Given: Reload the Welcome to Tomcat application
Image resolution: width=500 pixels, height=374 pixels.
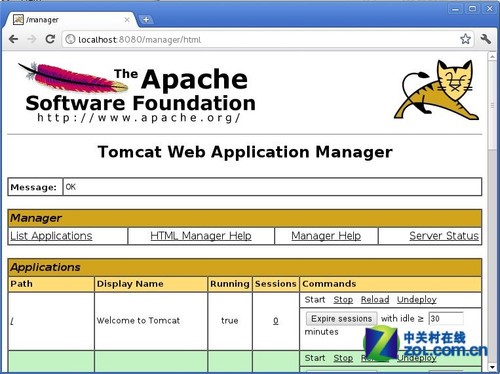Looking at the screenshot, I should pos(375,300).
